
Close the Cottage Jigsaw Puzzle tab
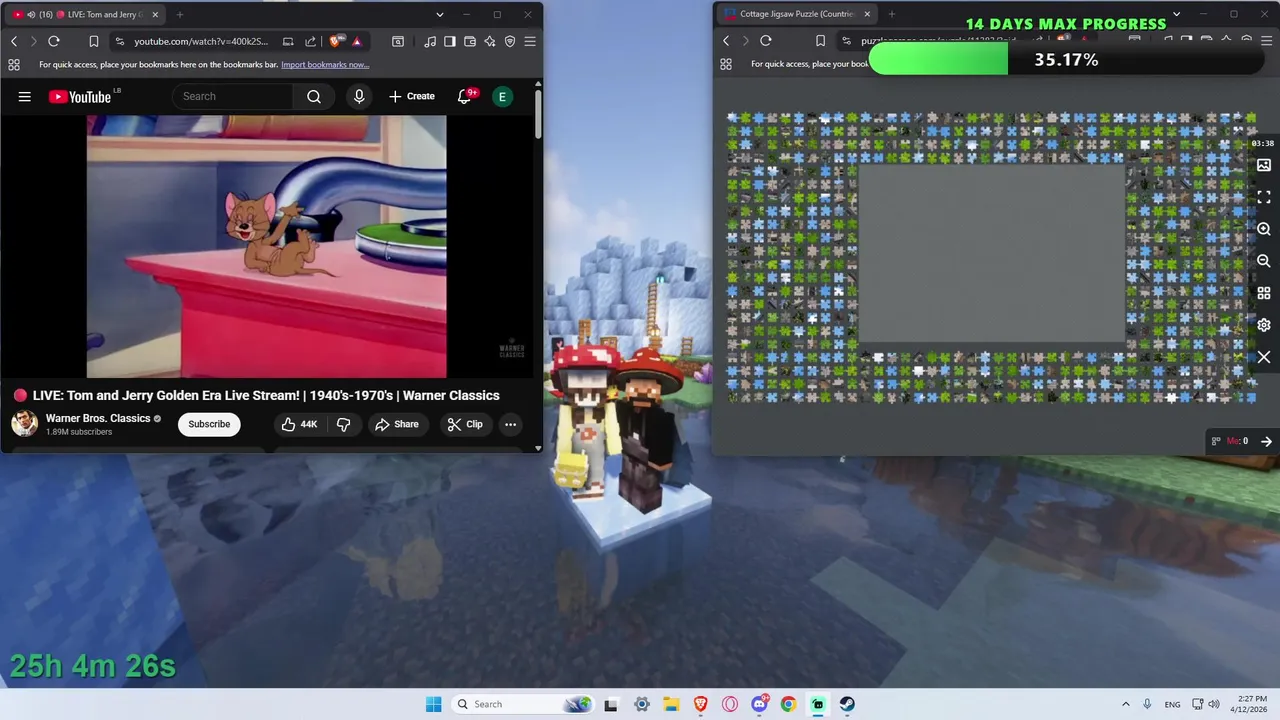(867, 14)
